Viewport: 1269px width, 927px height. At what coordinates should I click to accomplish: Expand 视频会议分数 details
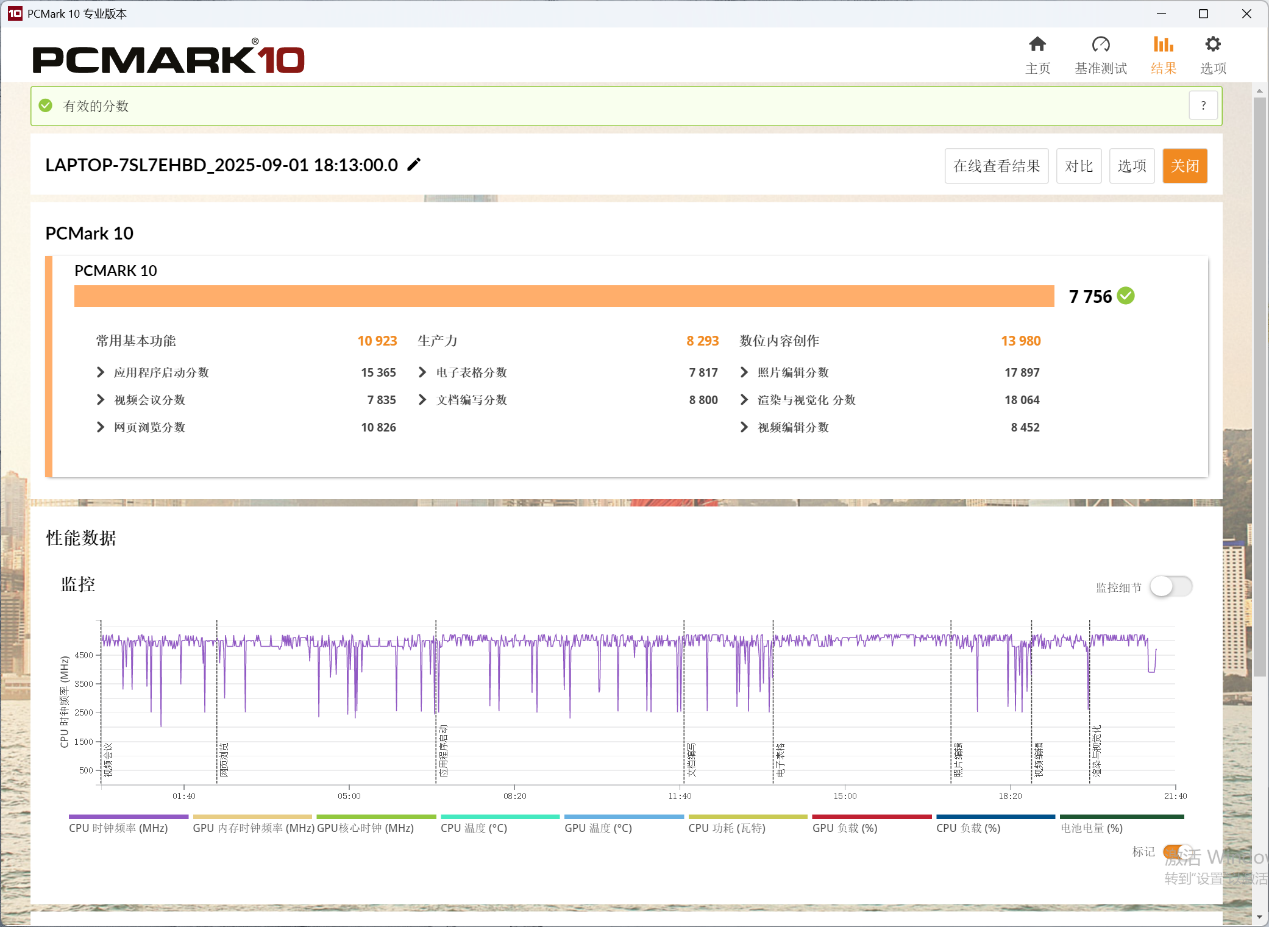(101, 400)
